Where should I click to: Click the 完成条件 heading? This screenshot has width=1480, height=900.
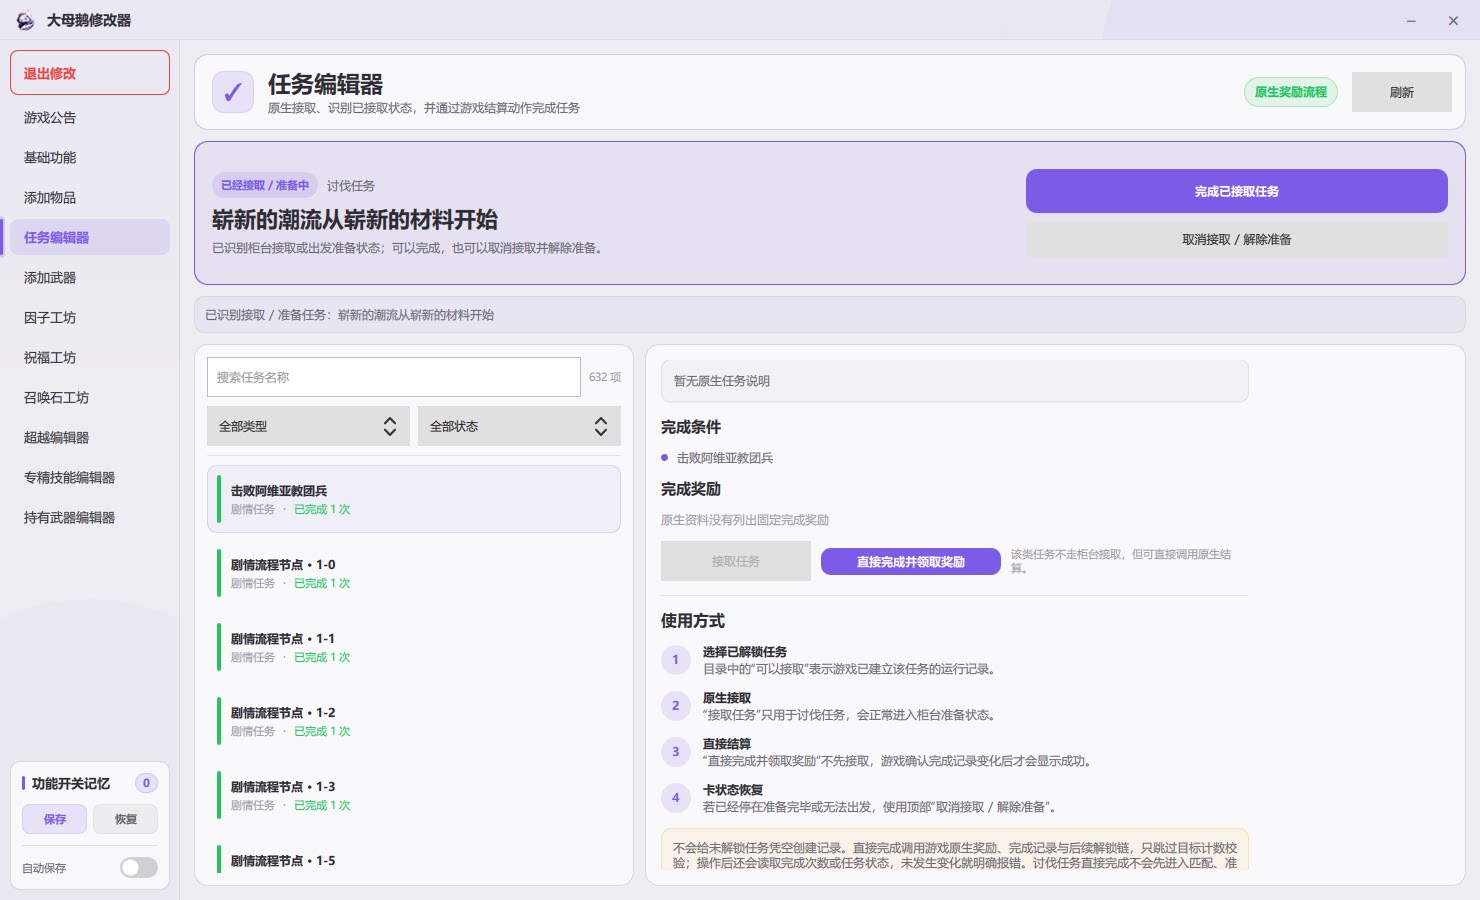(x=691, y=427)
